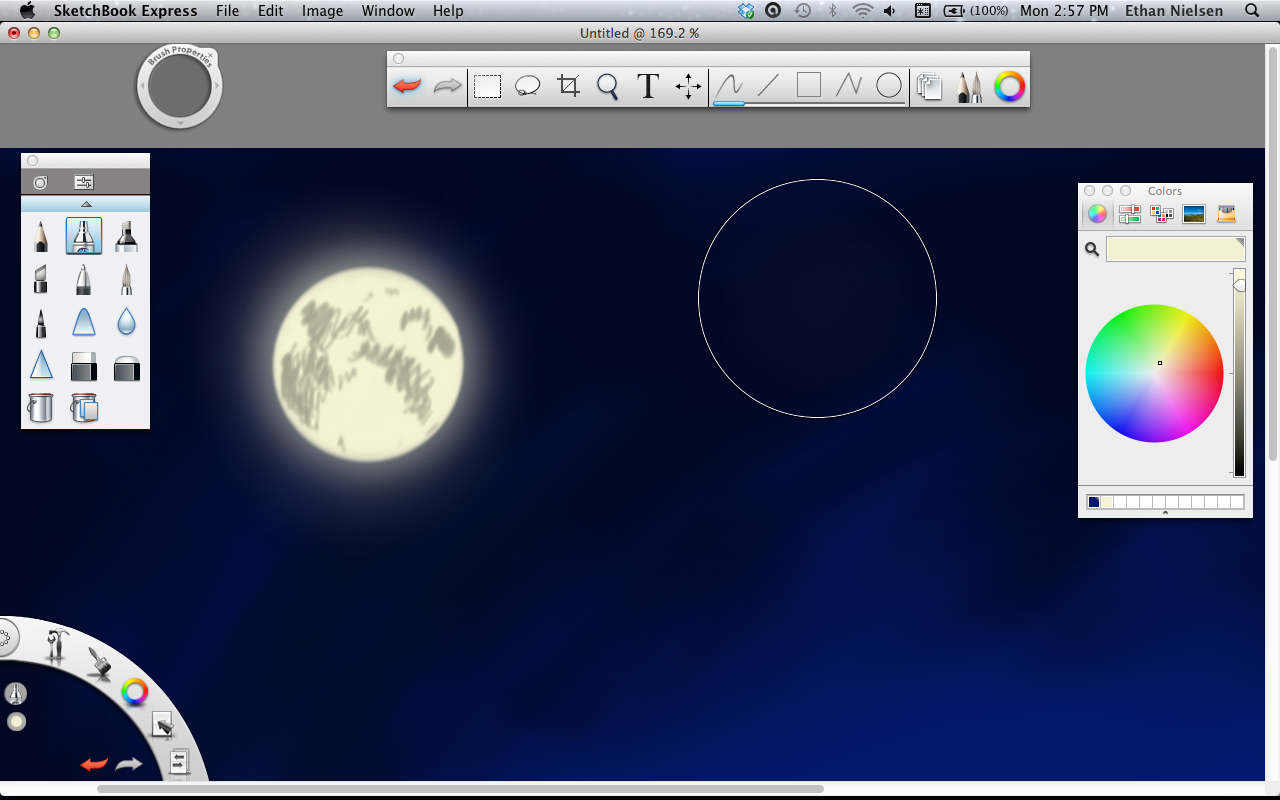This screenshot has width=1280, height=800.
Task: Open the Edit menu
Action: pos(270,11)
